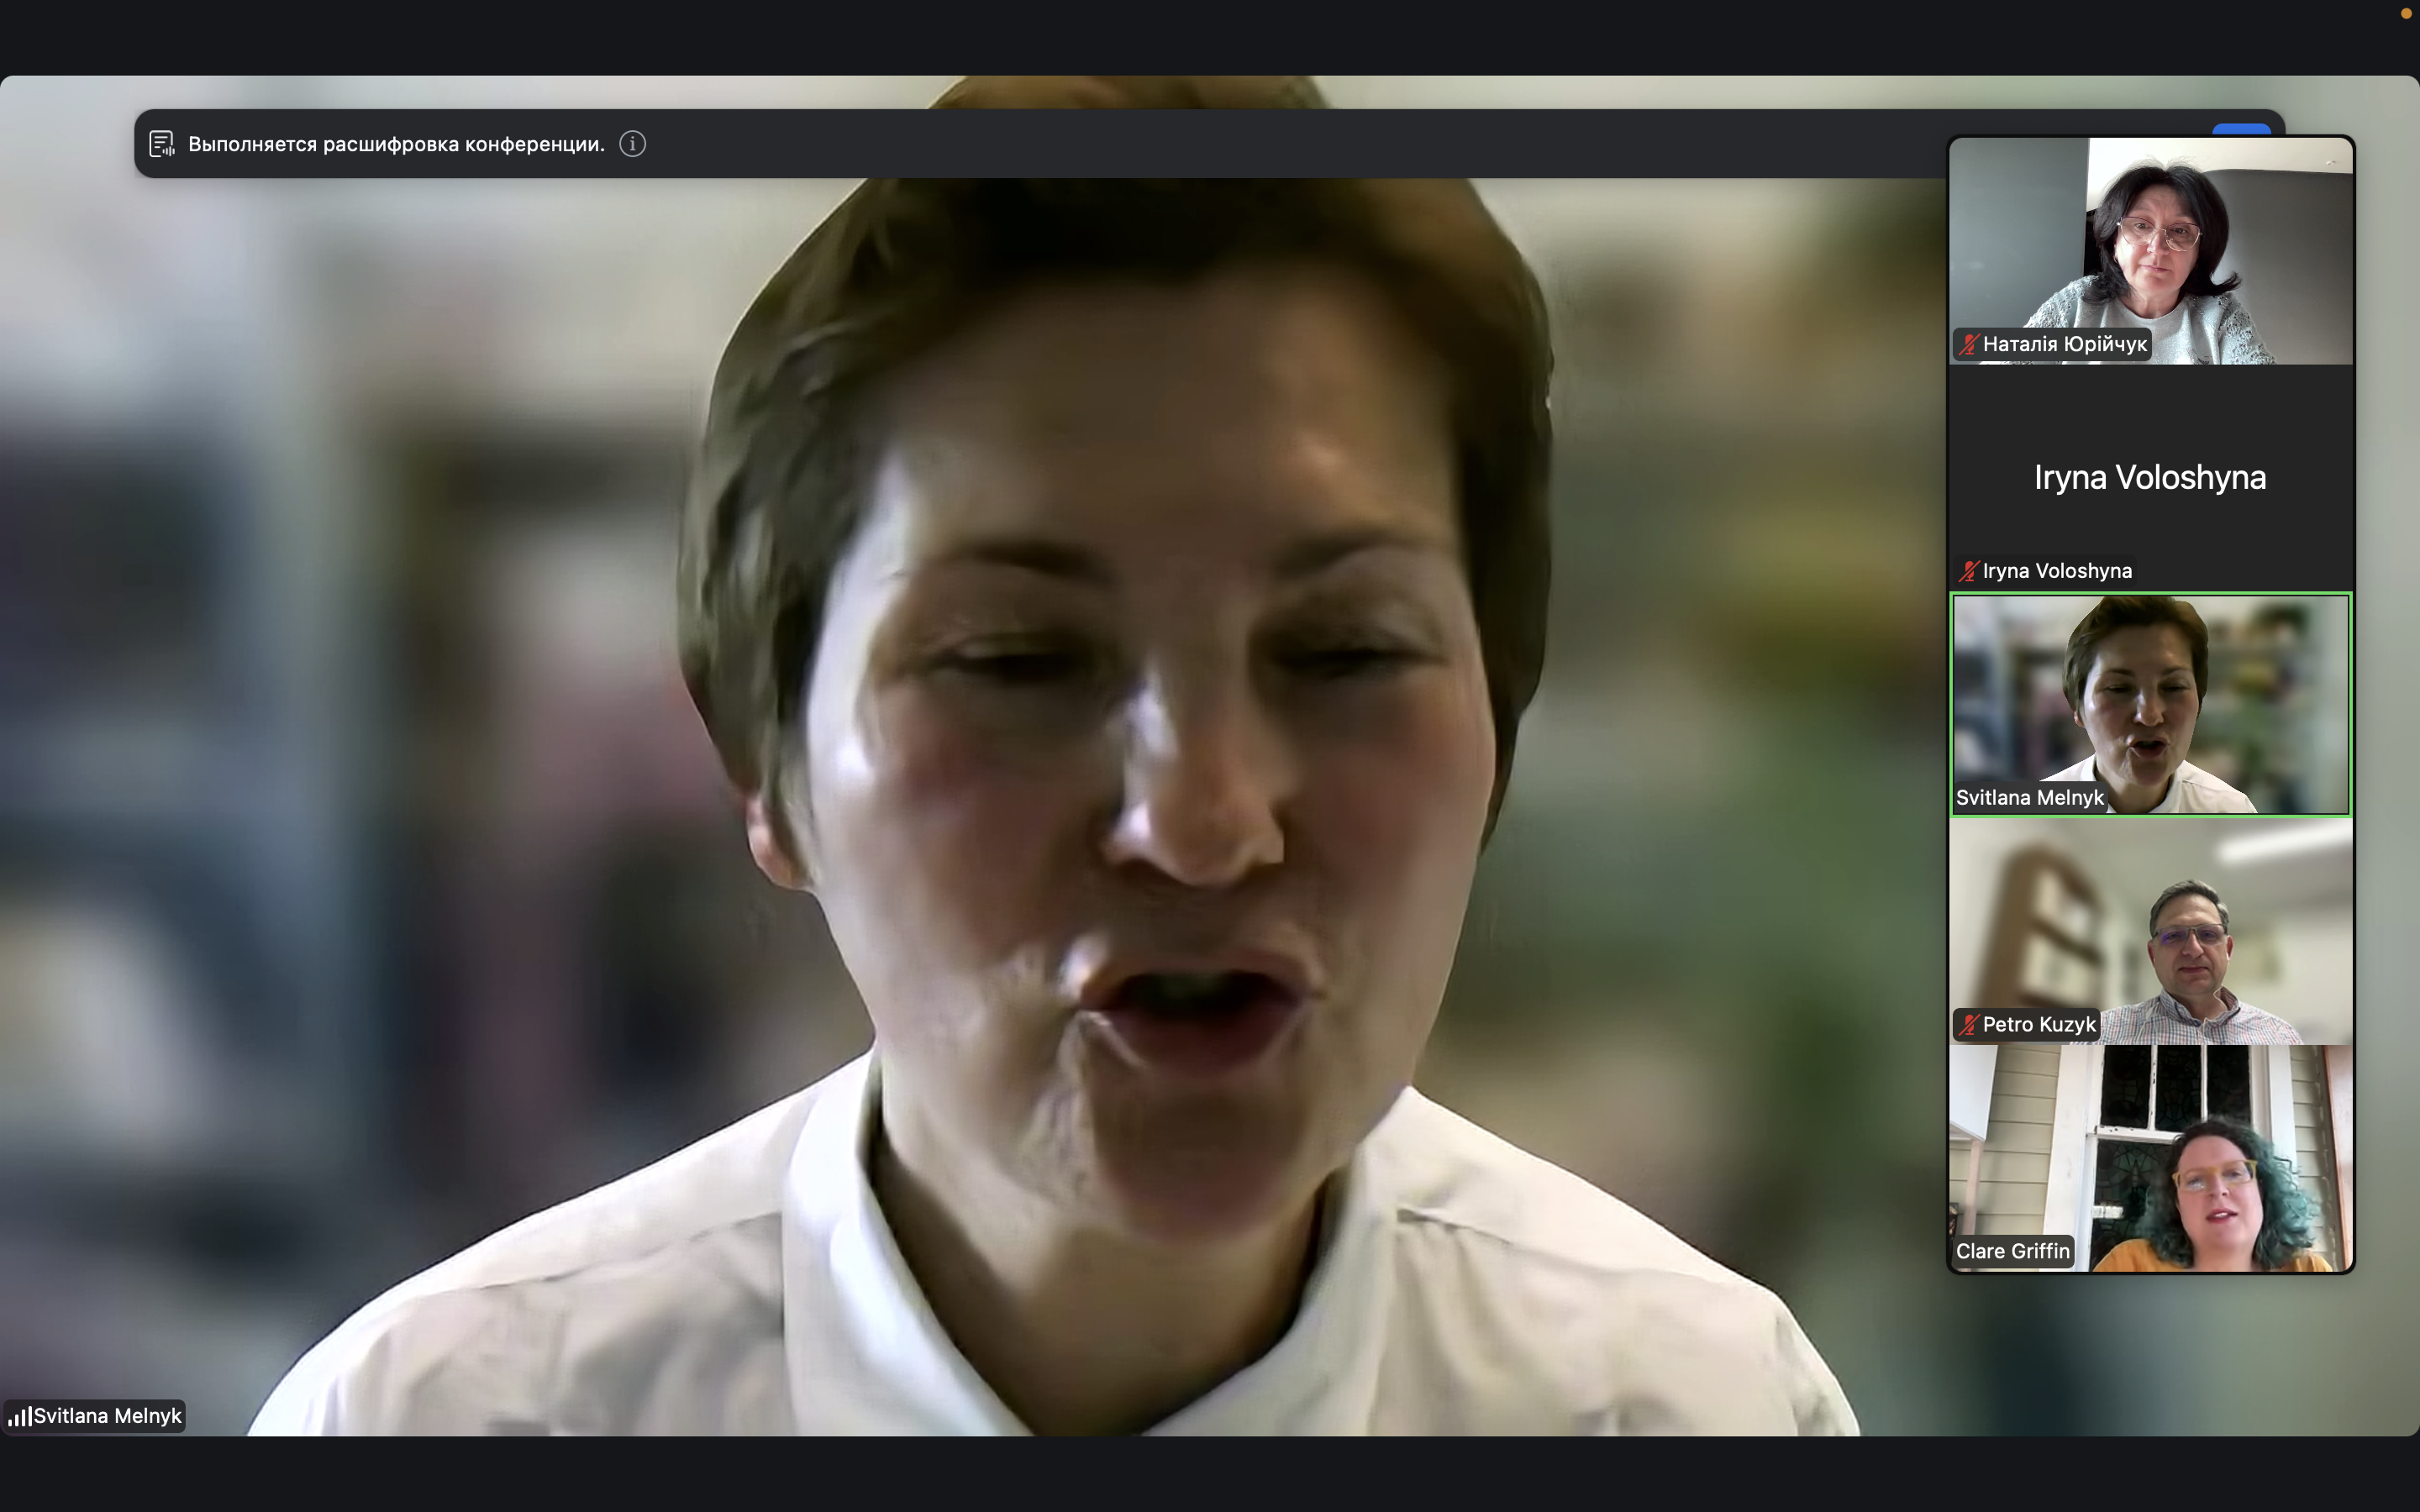Viewport: 2420px width, 1512px height.
Task: Click the Наталія Юрійчук name label
Action: 2064,345
